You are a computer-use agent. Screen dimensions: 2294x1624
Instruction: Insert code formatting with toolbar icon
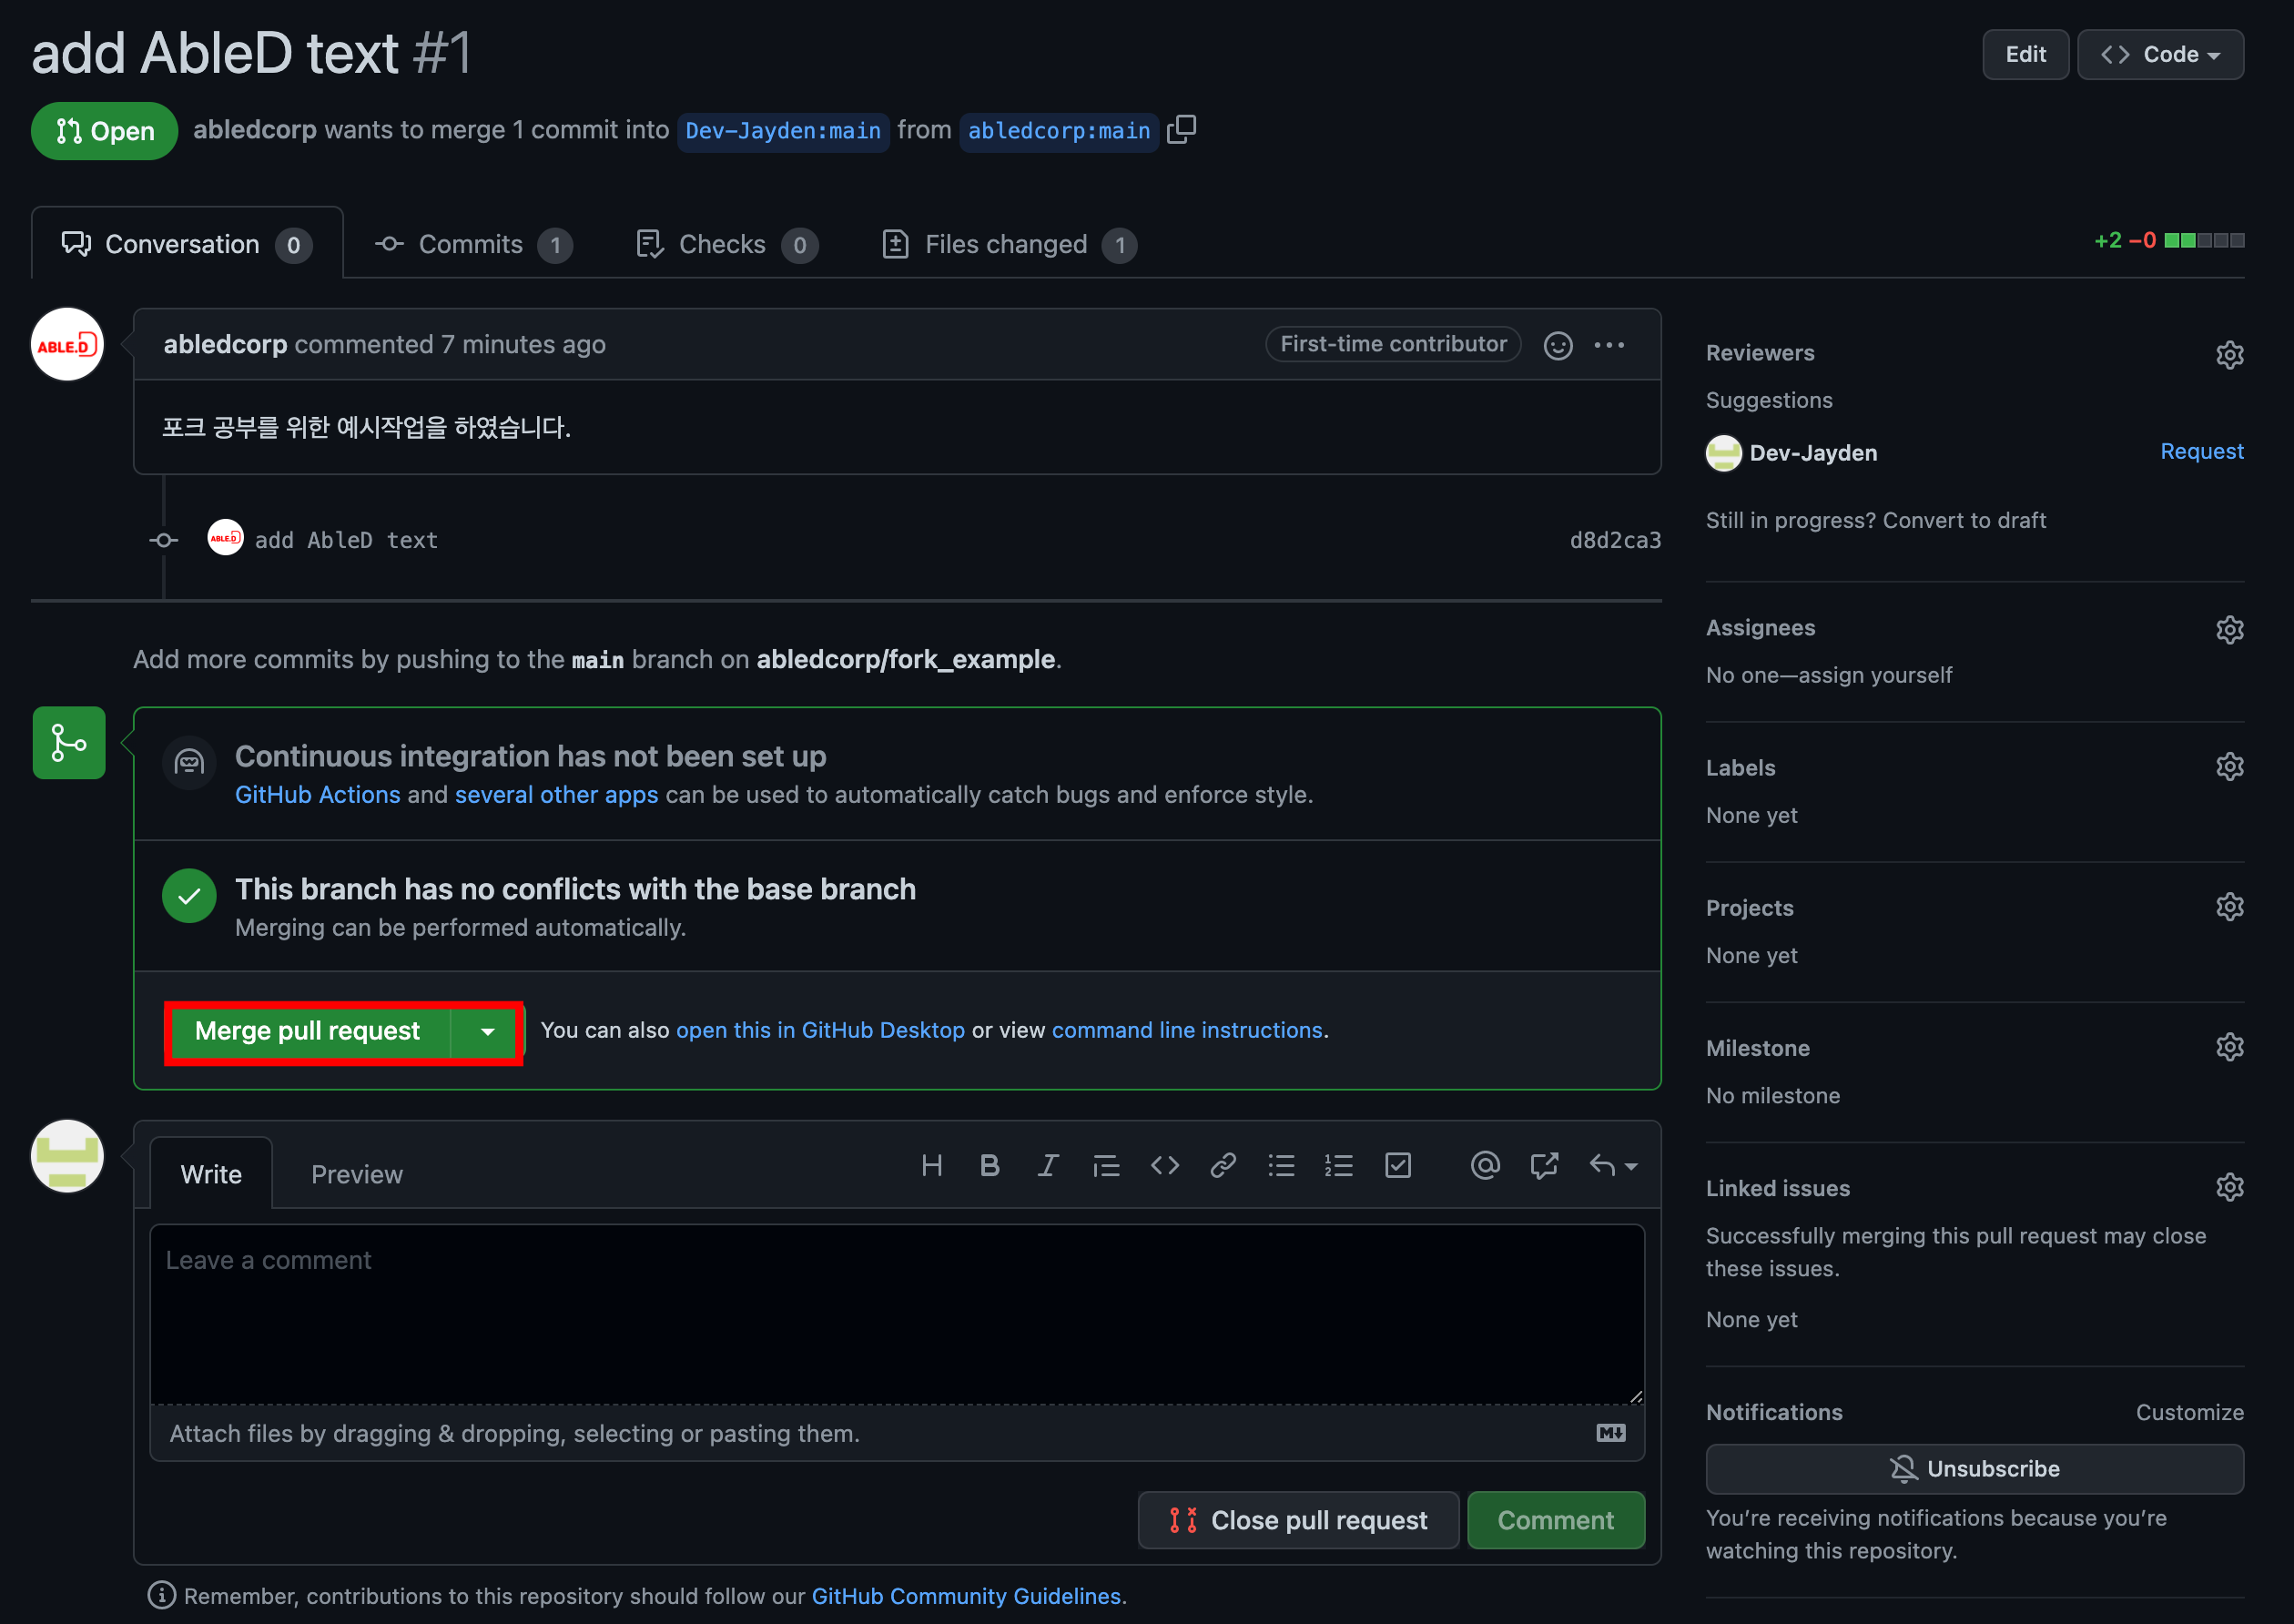[x=1164, y=1166]
